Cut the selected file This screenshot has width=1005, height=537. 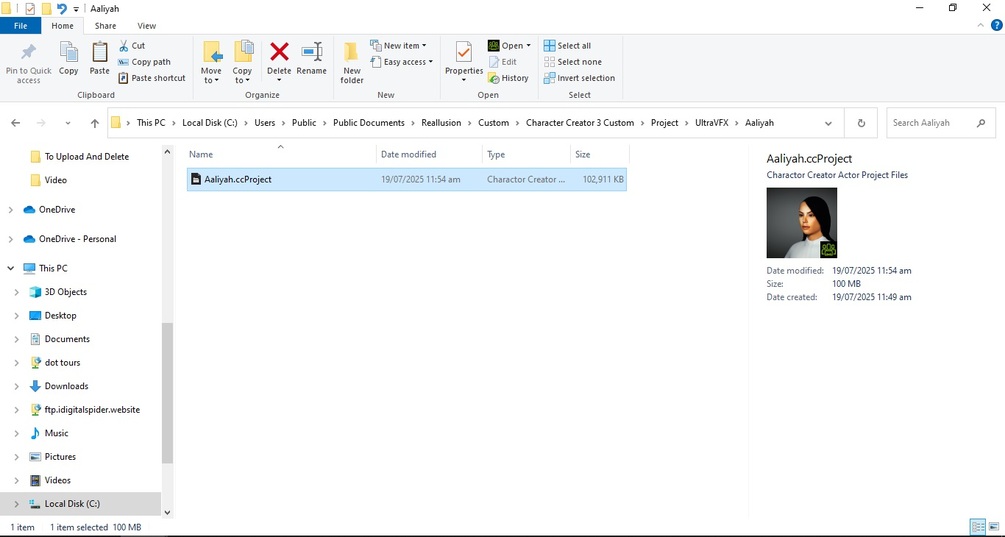132,45
